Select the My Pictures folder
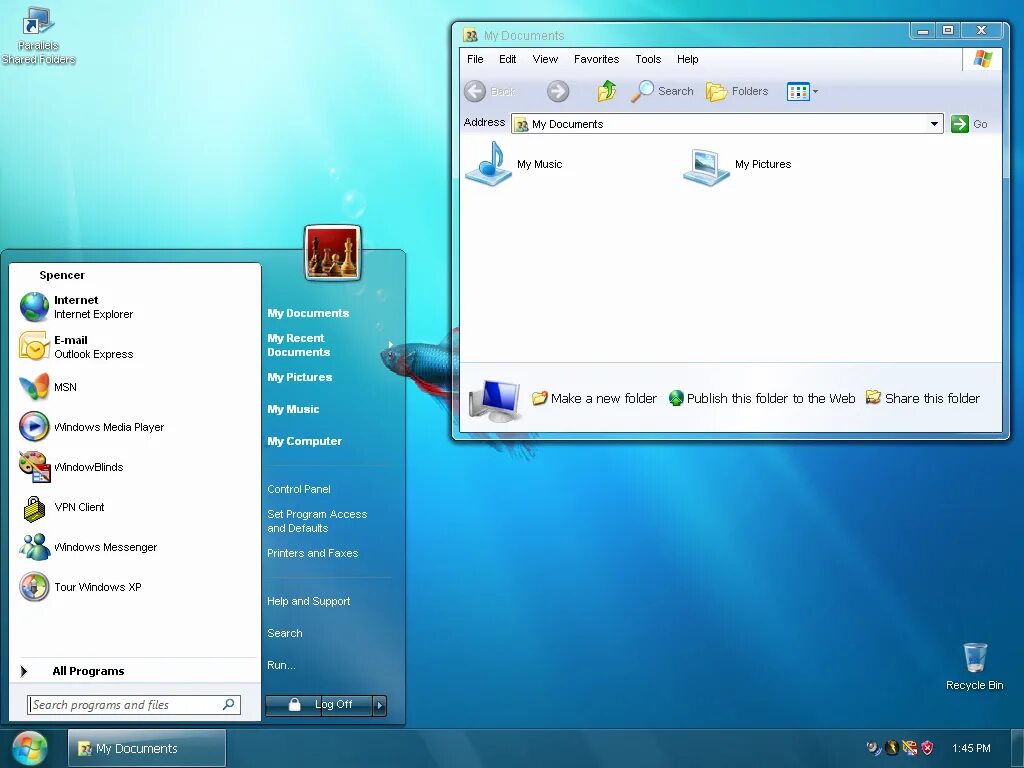Viewport: 1024px width, 768px height. [737, 165]
